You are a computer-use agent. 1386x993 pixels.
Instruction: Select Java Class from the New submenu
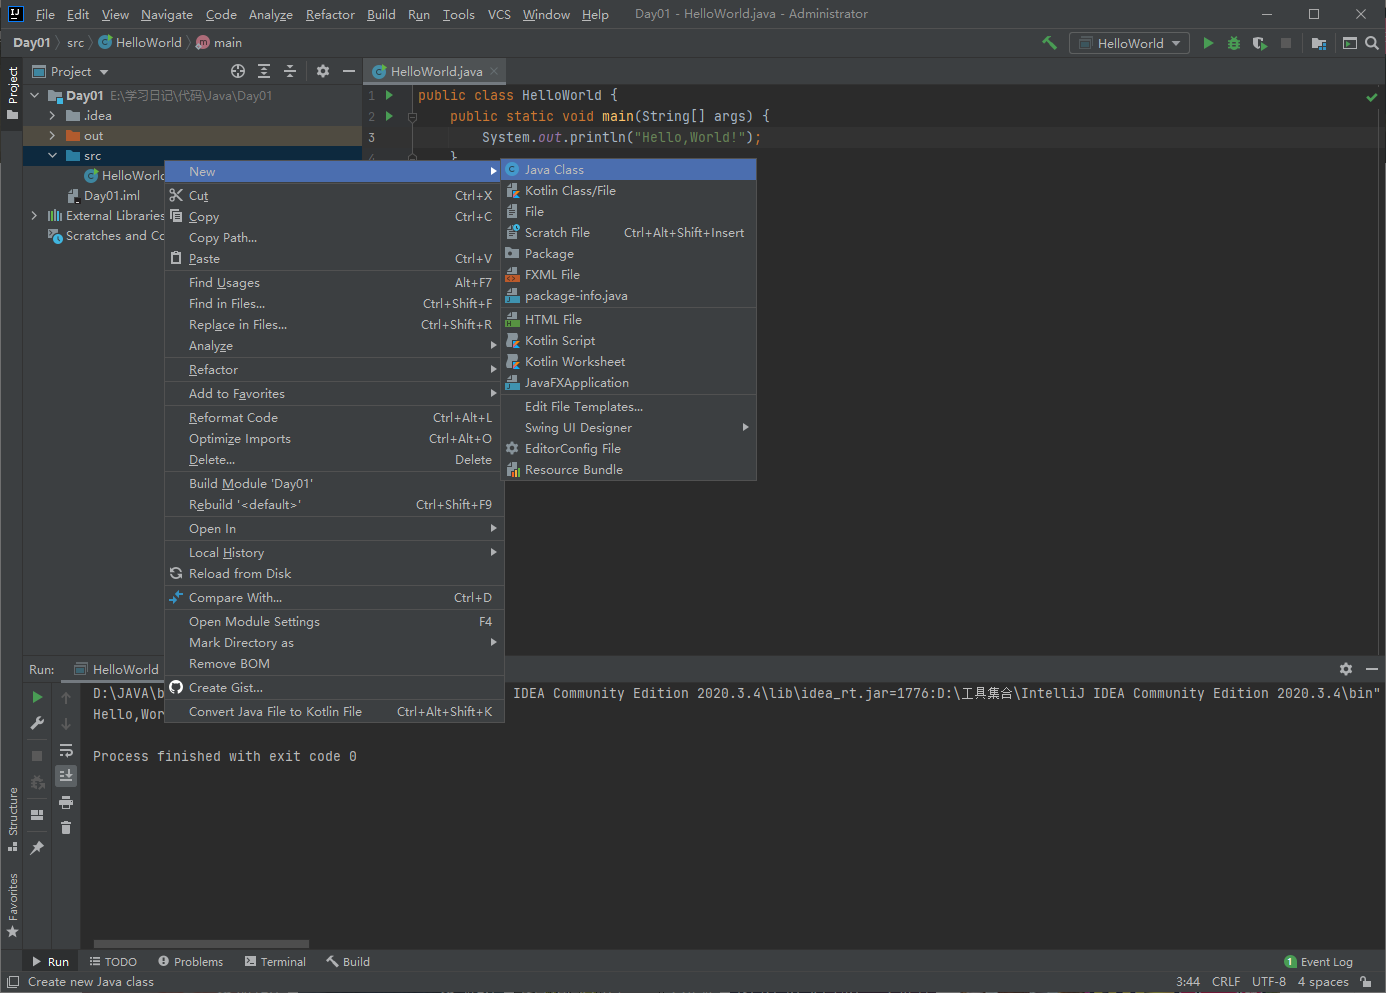(x=554, y=170)
